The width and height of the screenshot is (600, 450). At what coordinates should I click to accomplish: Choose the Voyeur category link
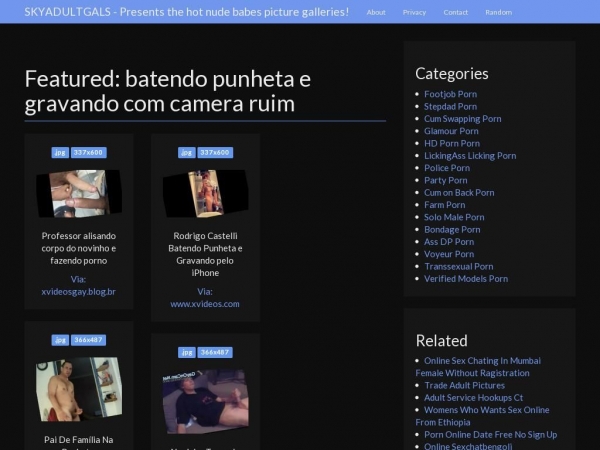(x=449, y=254)
